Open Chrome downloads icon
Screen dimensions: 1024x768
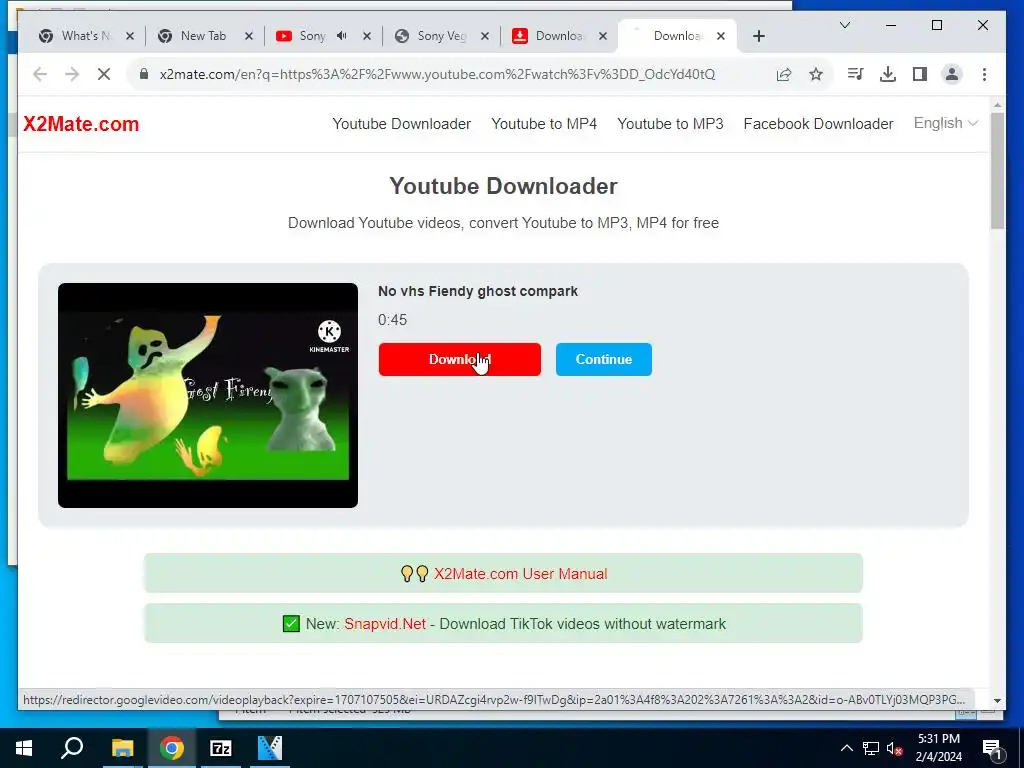[888, 74]
